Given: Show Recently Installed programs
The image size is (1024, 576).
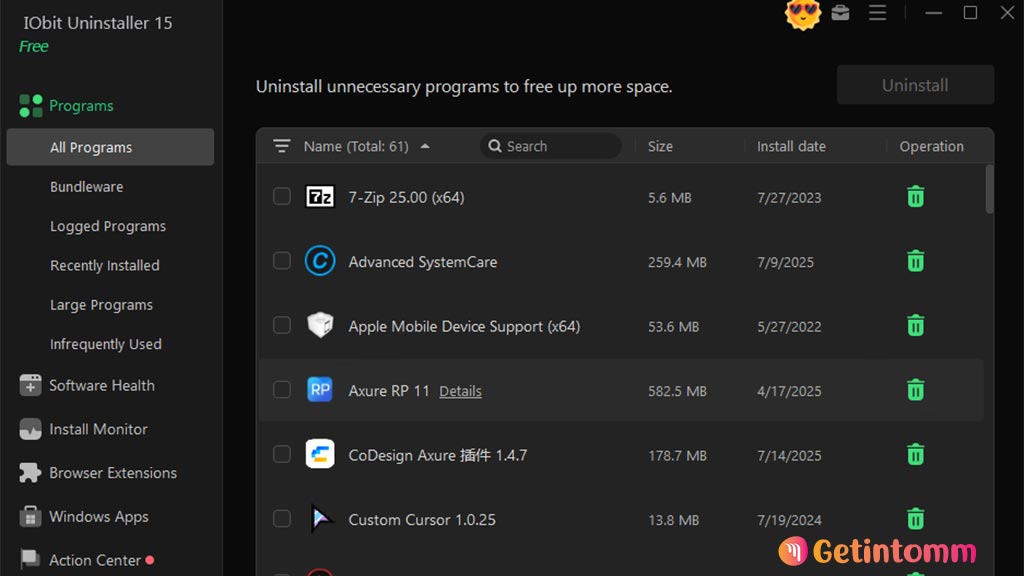Looking at the screenshot, I should (104, 266).
